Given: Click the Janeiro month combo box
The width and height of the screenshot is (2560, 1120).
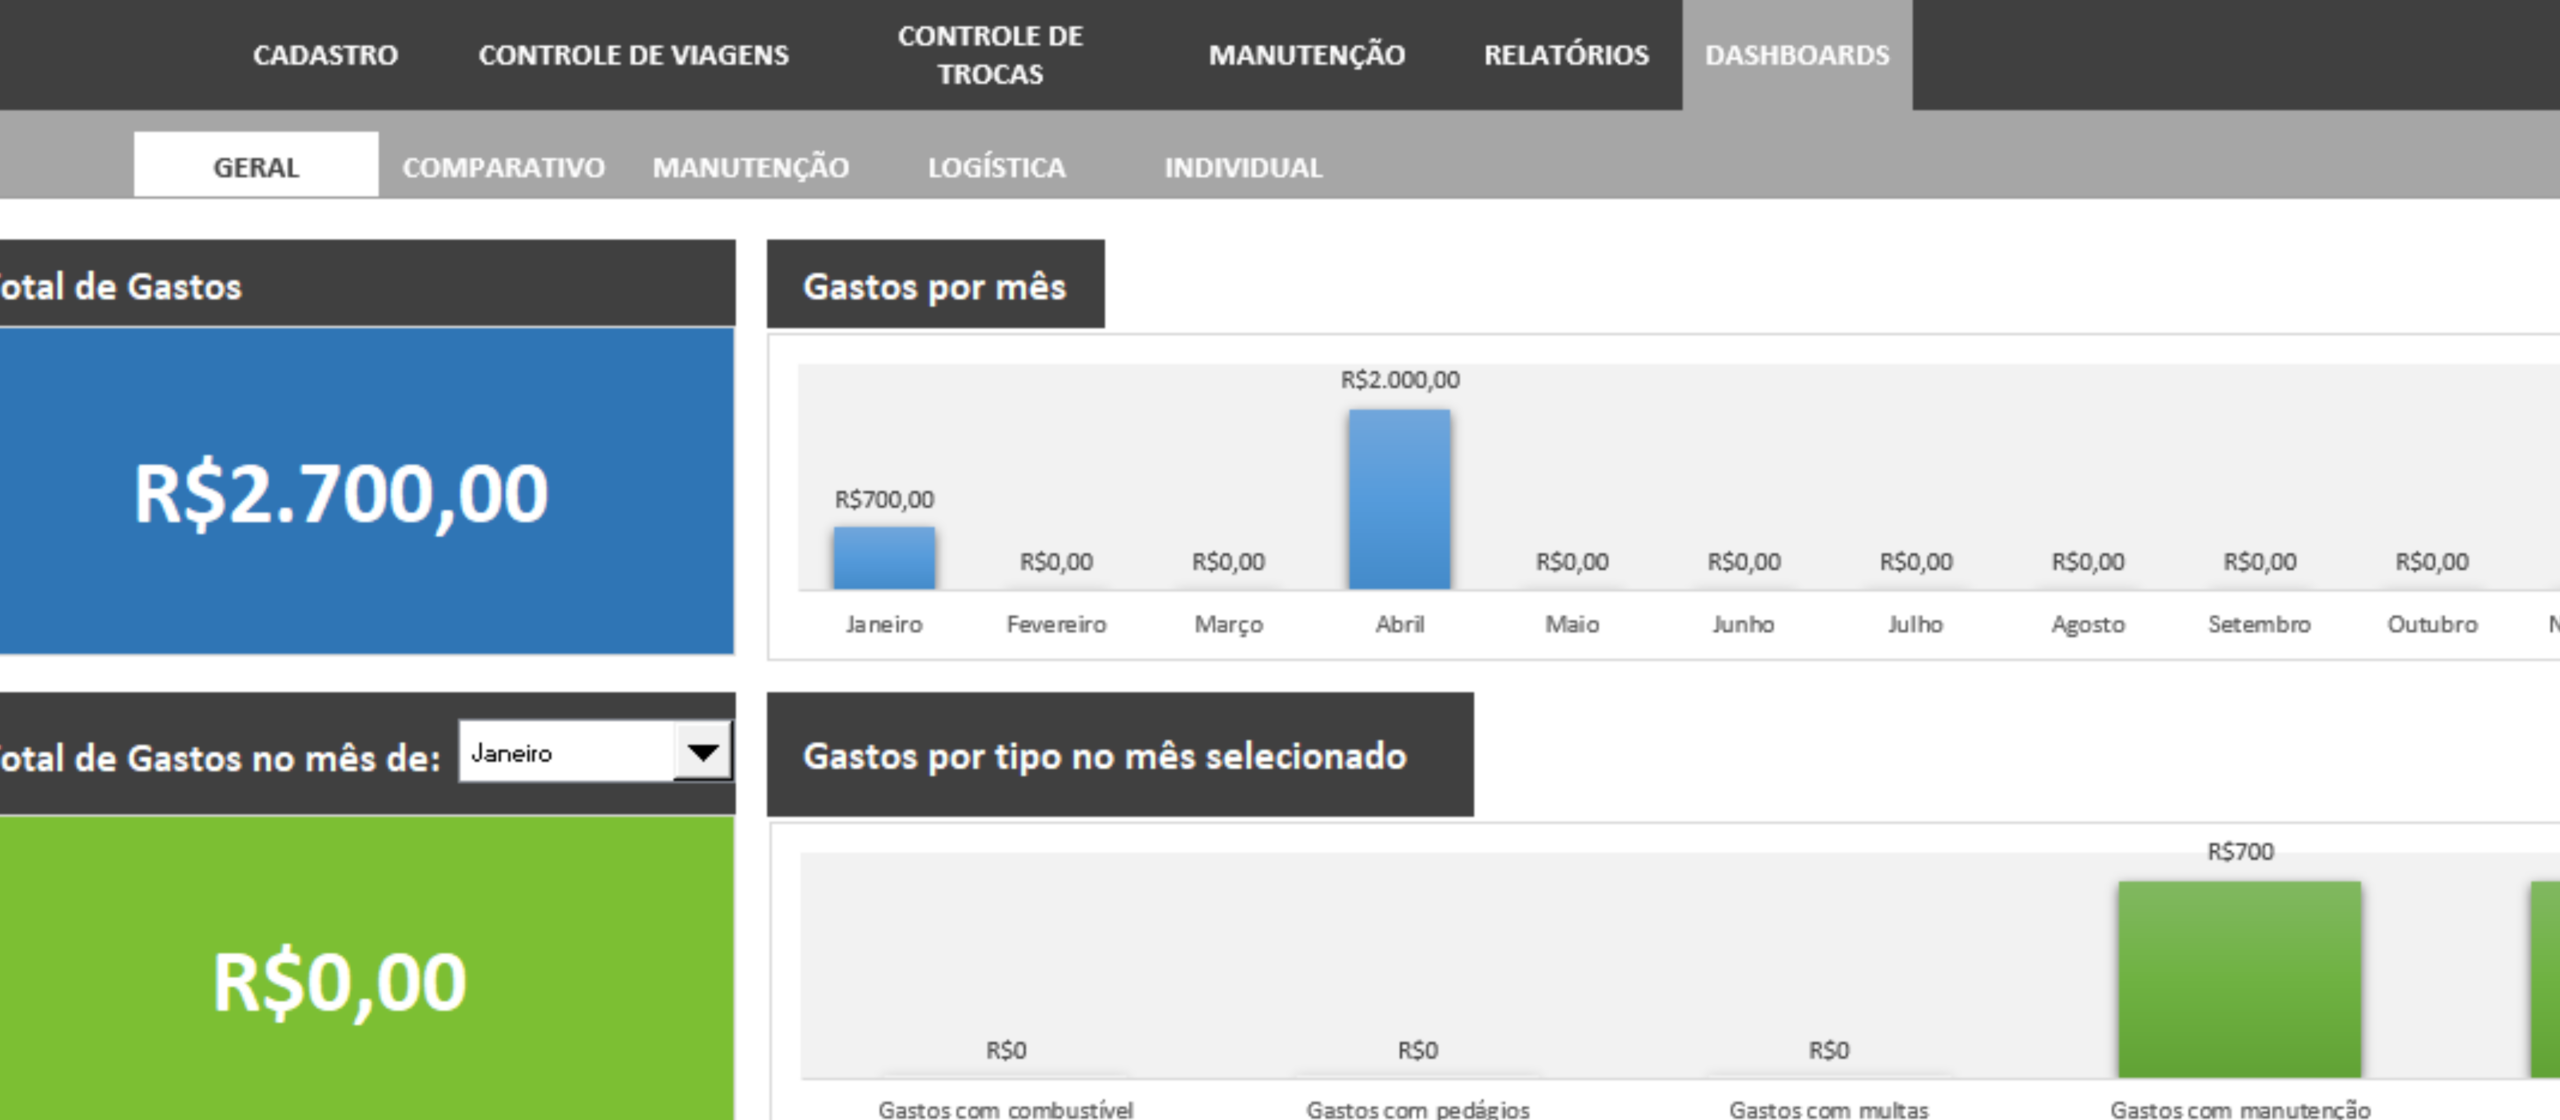Looking at the screenshot, I should (567, 752).
